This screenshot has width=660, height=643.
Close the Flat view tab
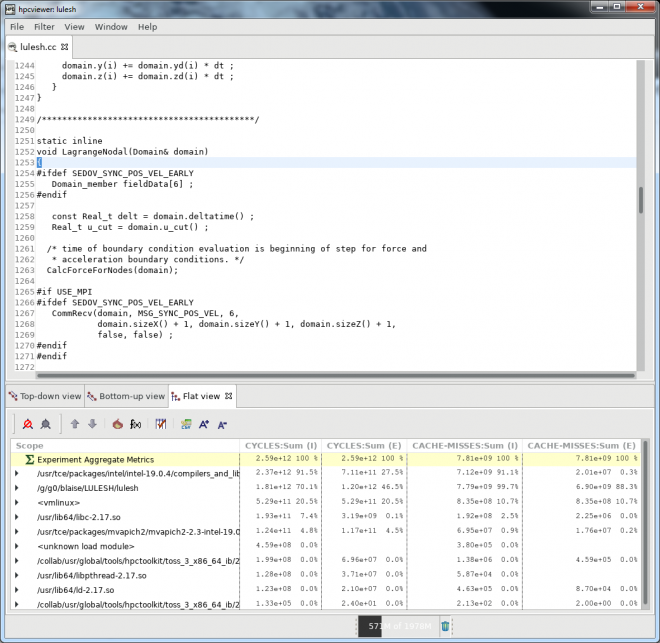(229, 396)
